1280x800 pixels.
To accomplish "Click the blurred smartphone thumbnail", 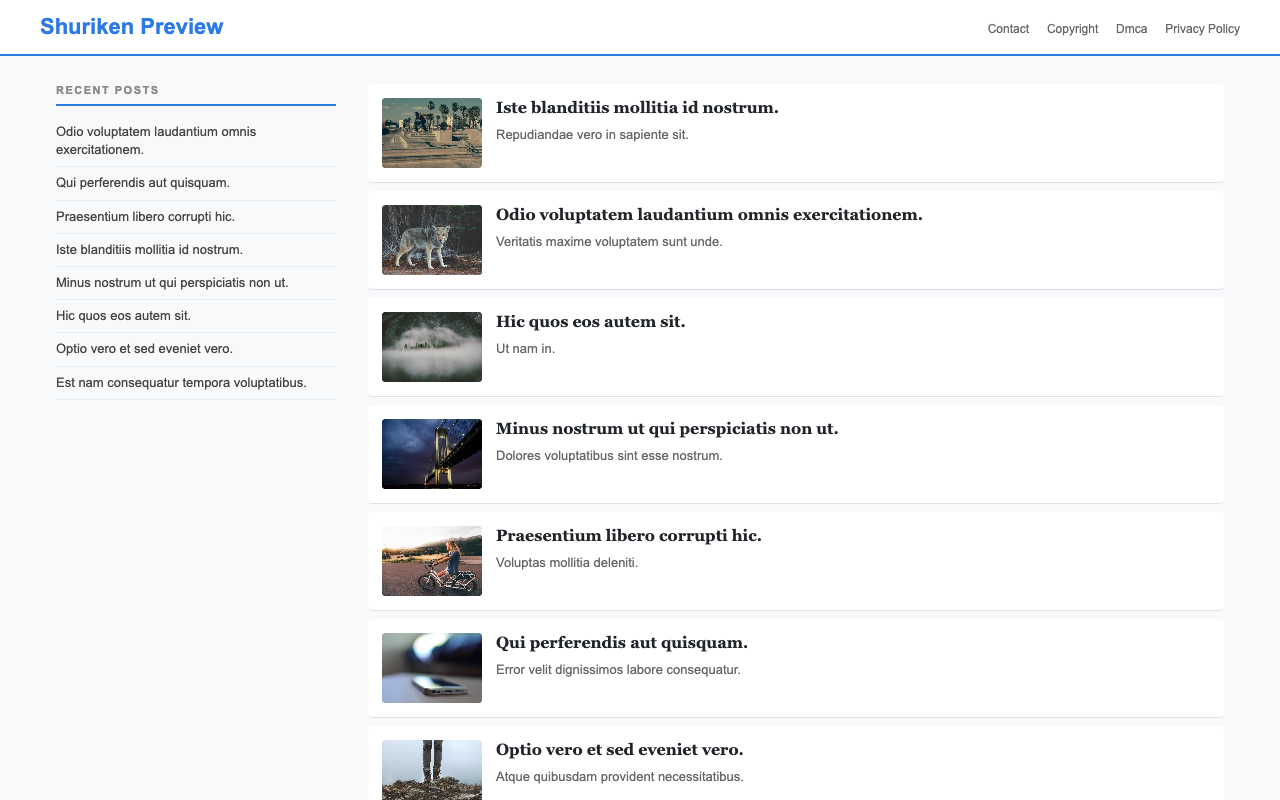I will (432, 668).
